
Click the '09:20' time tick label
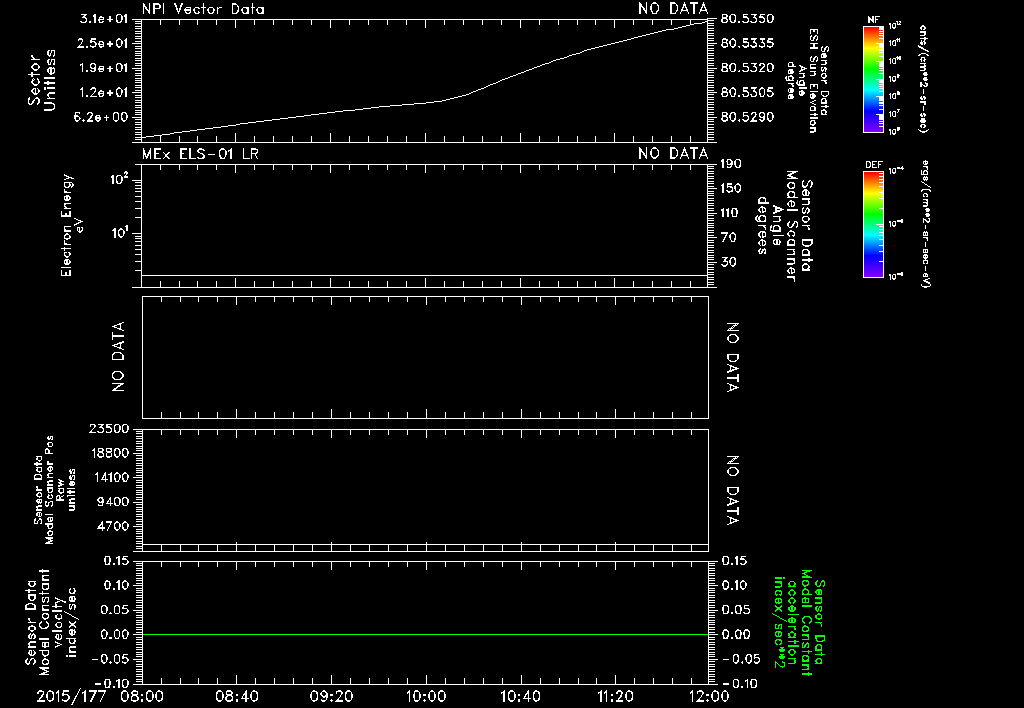(332, 696)
